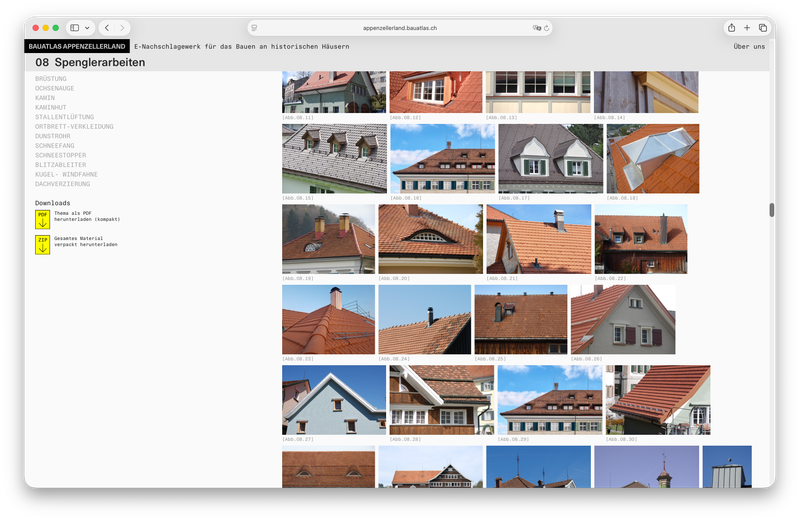Open thumbnail Abb.08.12 dormer window
Image resolution: width=800 pixels, height=520 pixels.
point(436,92)
